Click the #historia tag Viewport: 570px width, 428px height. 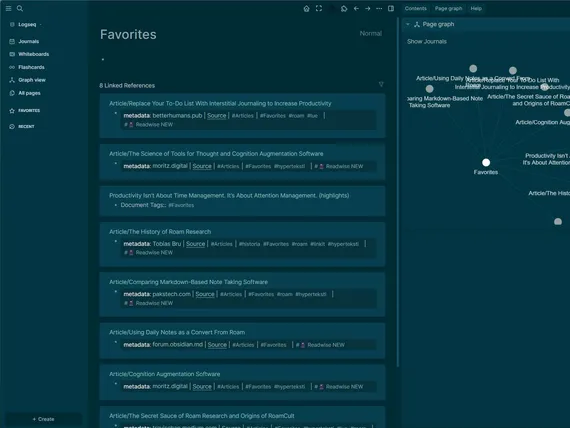click(249, 244)
